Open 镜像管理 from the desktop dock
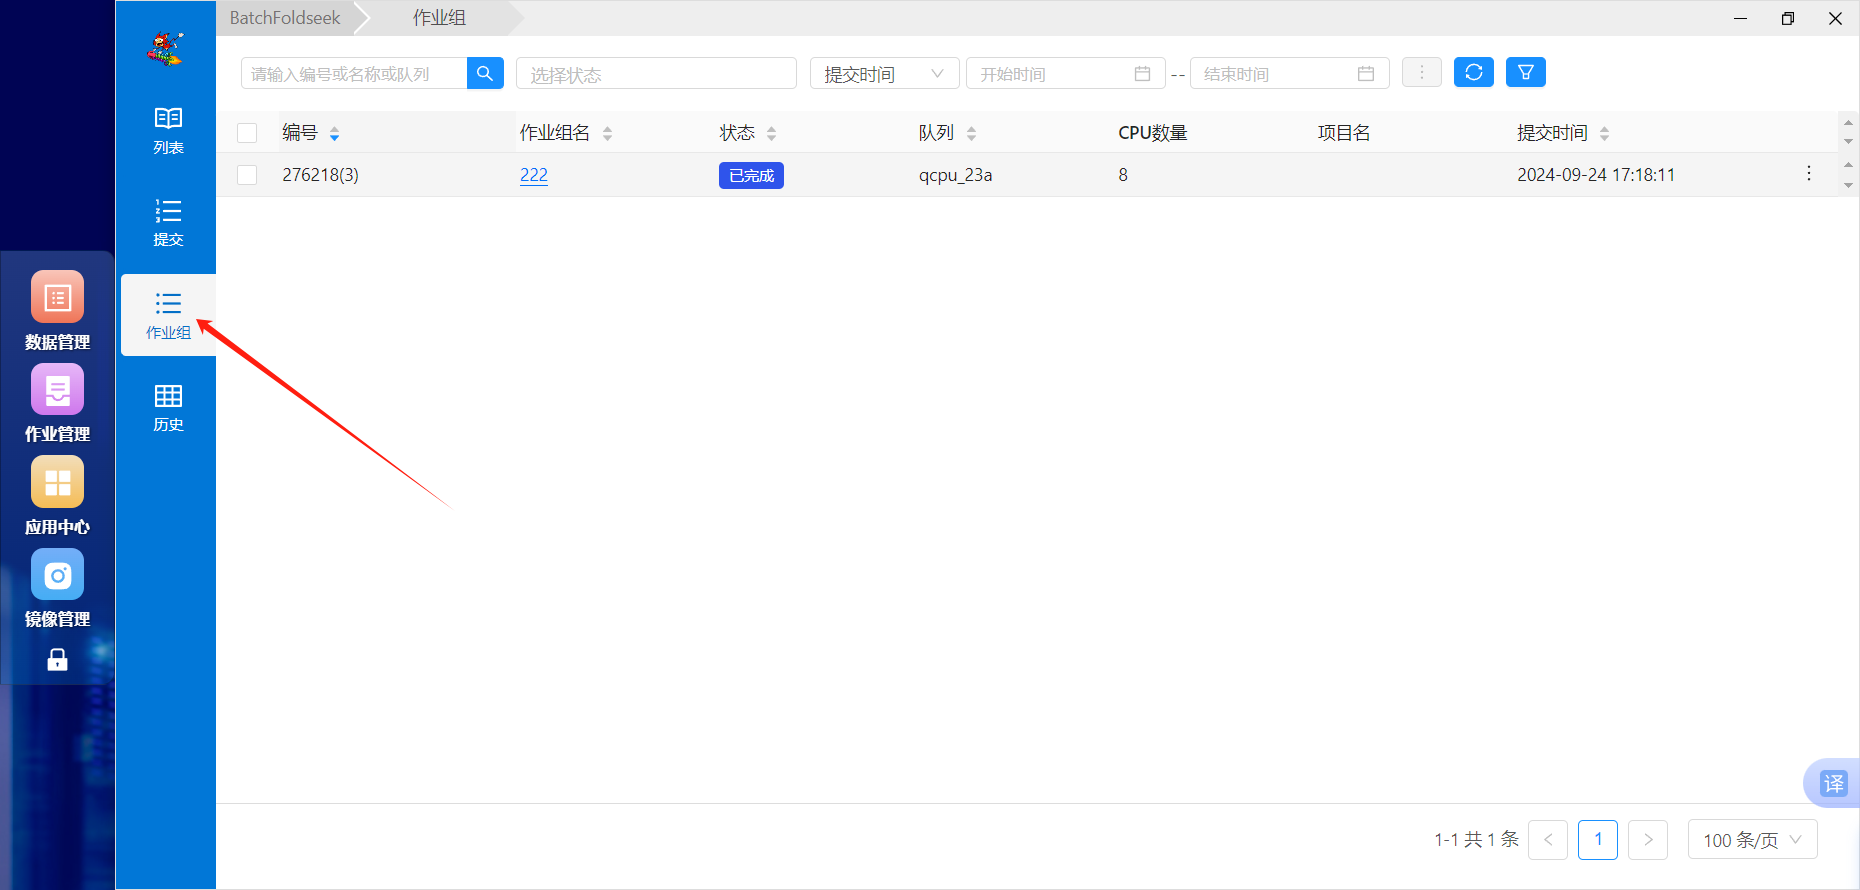The image size is (1860, 890). [x=57, y=588]
